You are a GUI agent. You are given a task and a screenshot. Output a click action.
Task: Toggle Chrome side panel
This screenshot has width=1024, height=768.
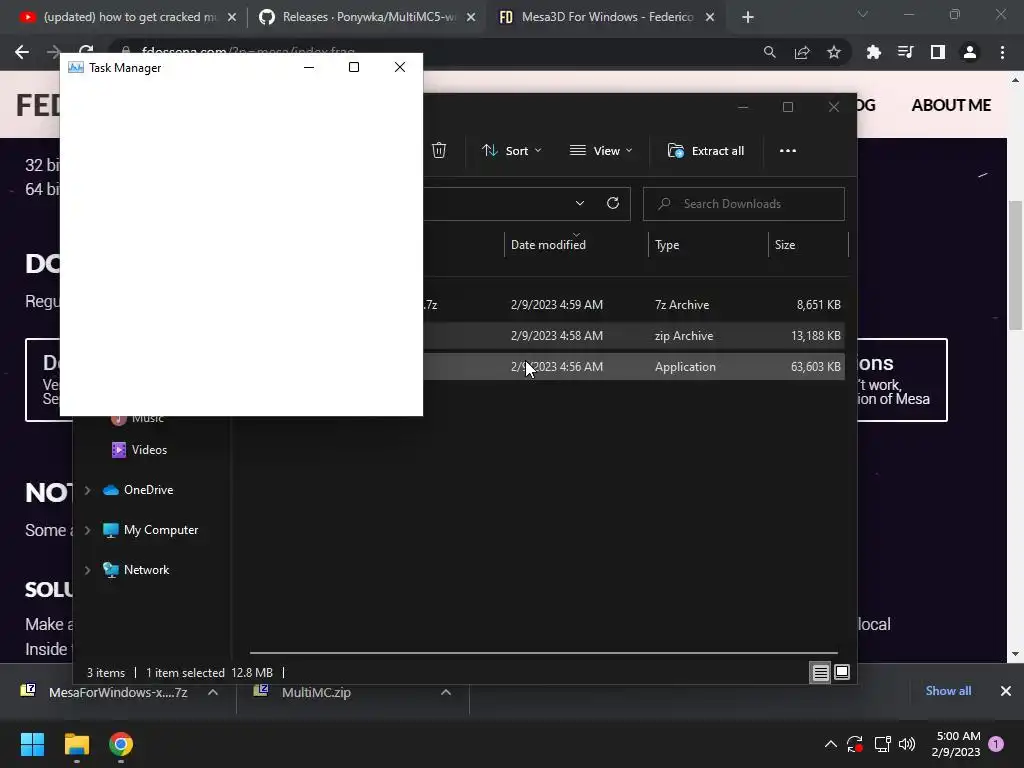coord(938,52)
